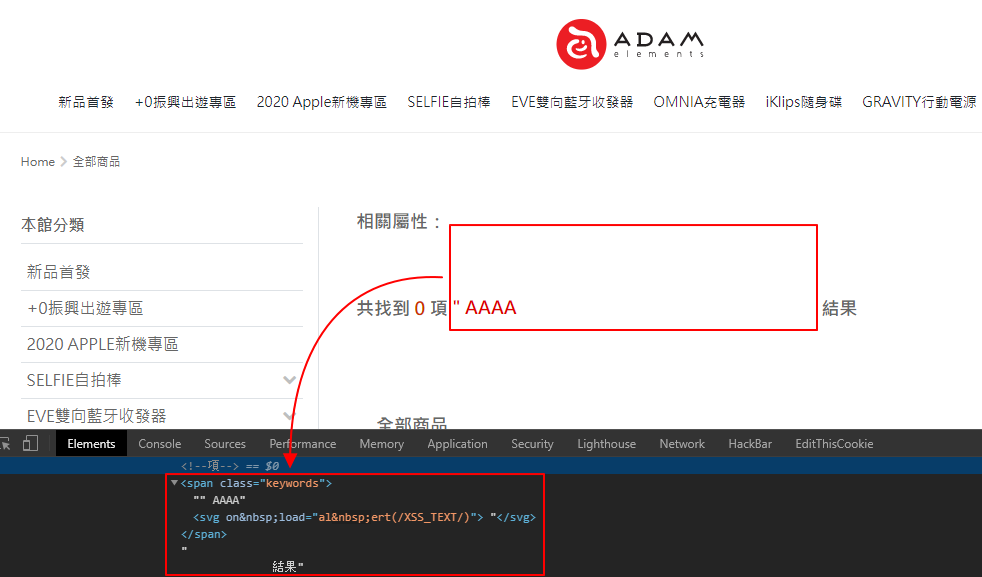Click the "" AAAA" text node
The width and height of the screenshot is (982, 577).
[219, 500]
